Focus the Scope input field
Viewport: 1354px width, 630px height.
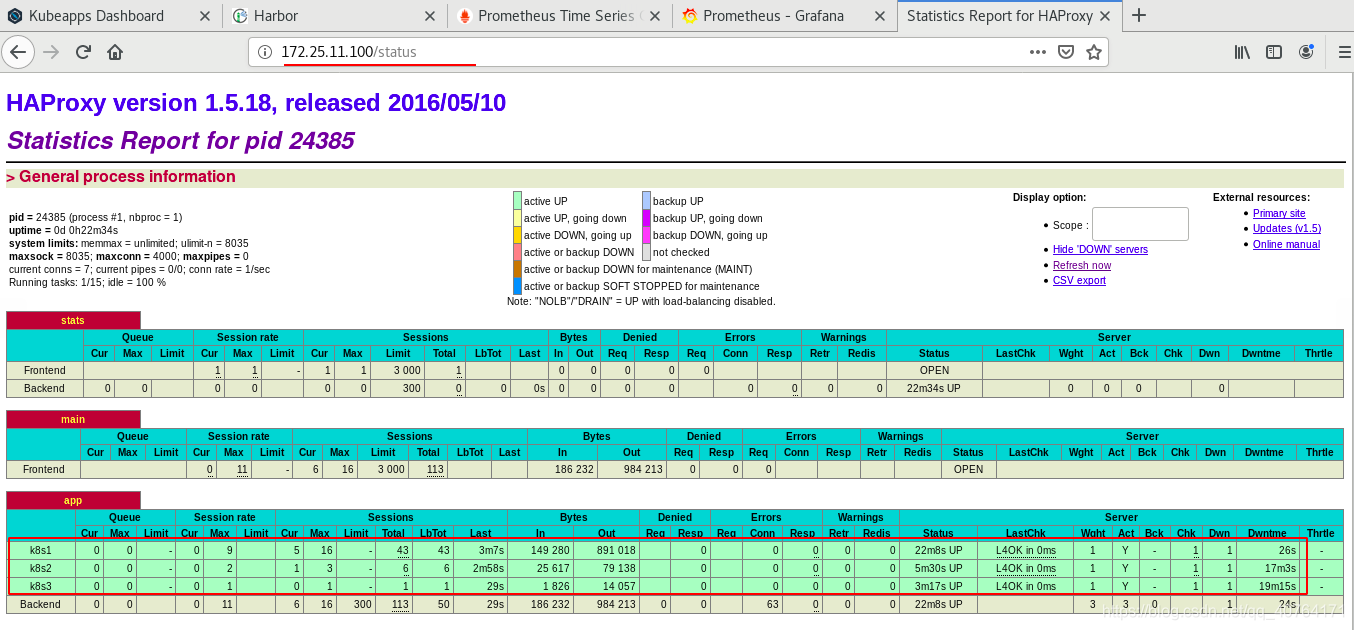[x=1140, y=224]
